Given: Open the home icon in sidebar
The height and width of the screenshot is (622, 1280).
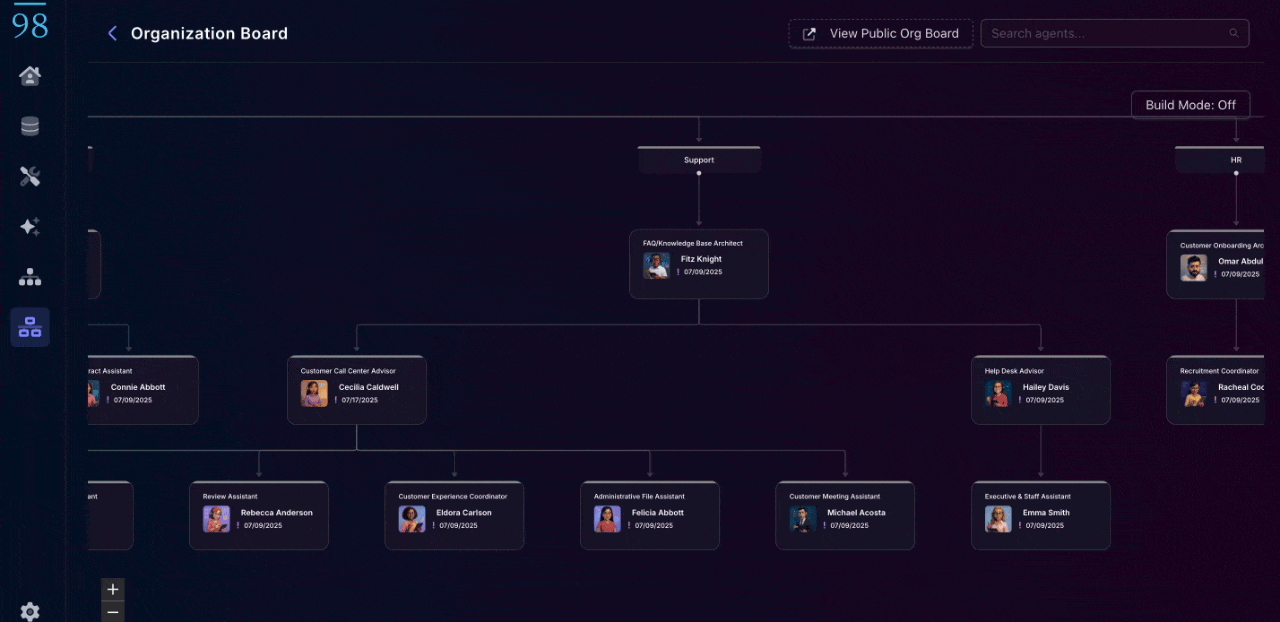Looking at the screenshot, I should (x=30, y=76).
